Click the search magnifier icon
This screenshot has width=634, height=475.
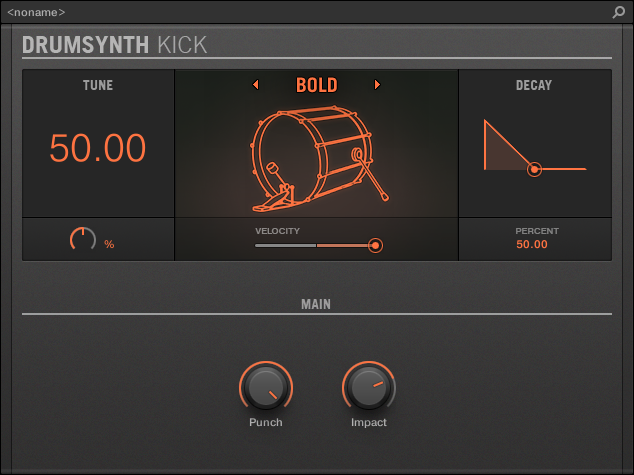click(619, 12)
